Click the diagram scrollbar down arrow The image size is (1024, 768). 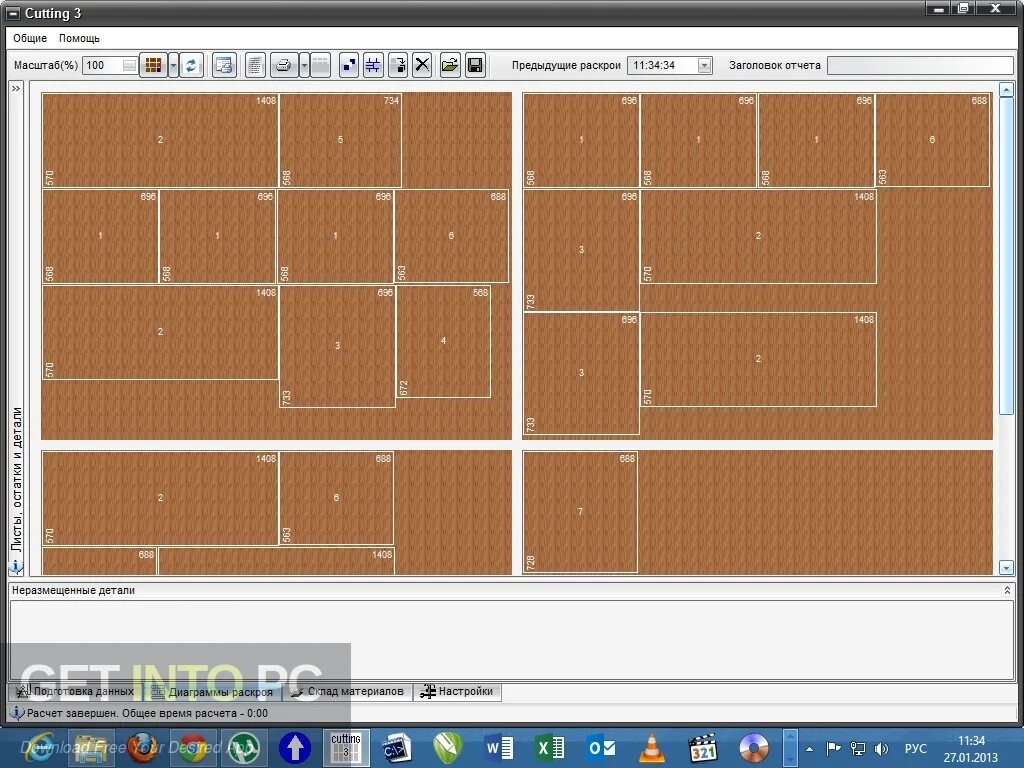pyautogui.click(x=1006, y=568)
